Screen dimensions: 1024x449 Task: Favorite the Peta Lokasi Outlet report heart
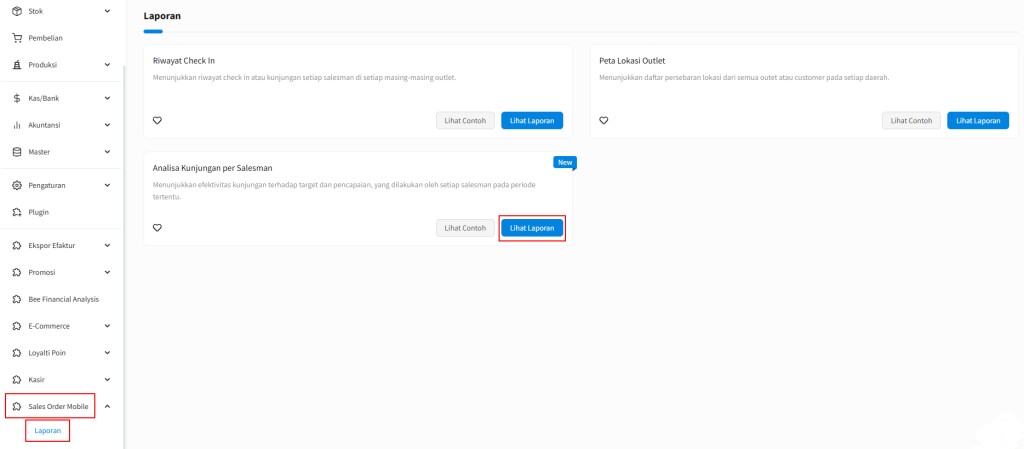[603, 120]
